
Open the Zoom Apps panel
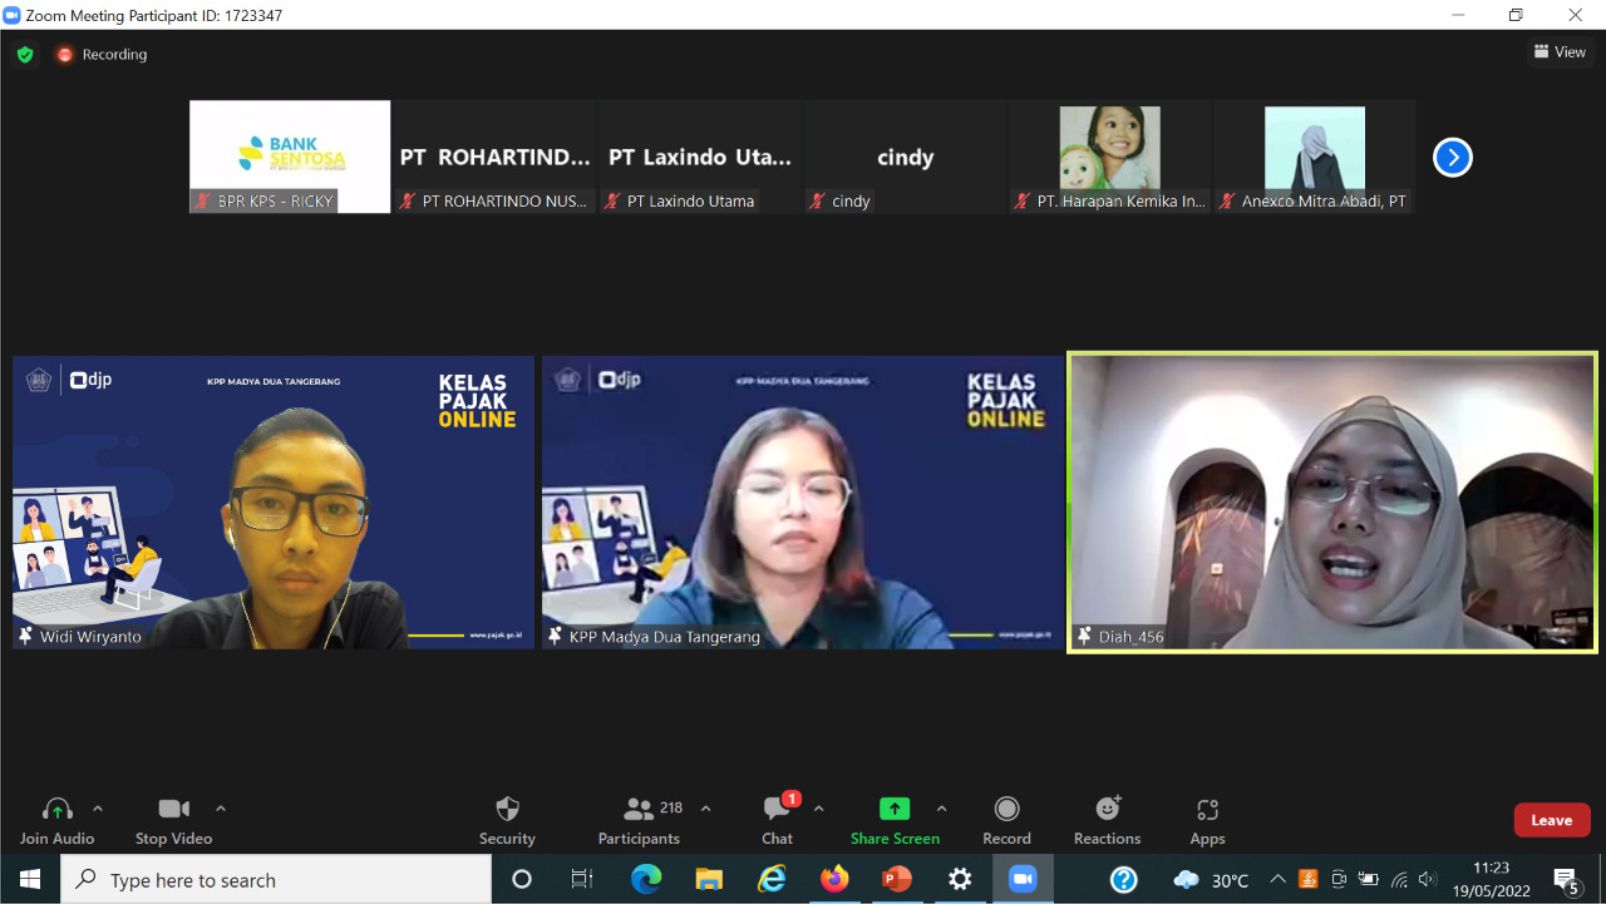[1207, 819]
